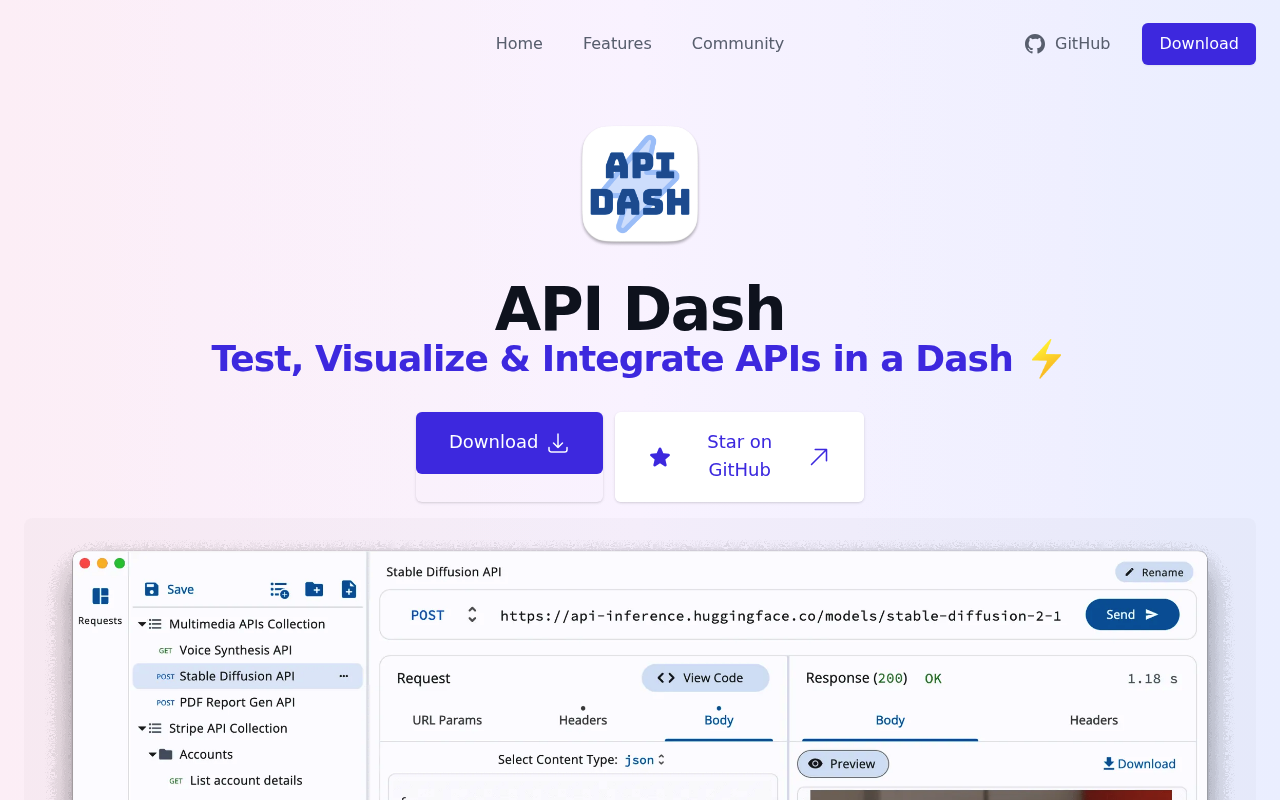Click the 200 OK response status
The image size is (1280, 800).
tap(874, 678)
